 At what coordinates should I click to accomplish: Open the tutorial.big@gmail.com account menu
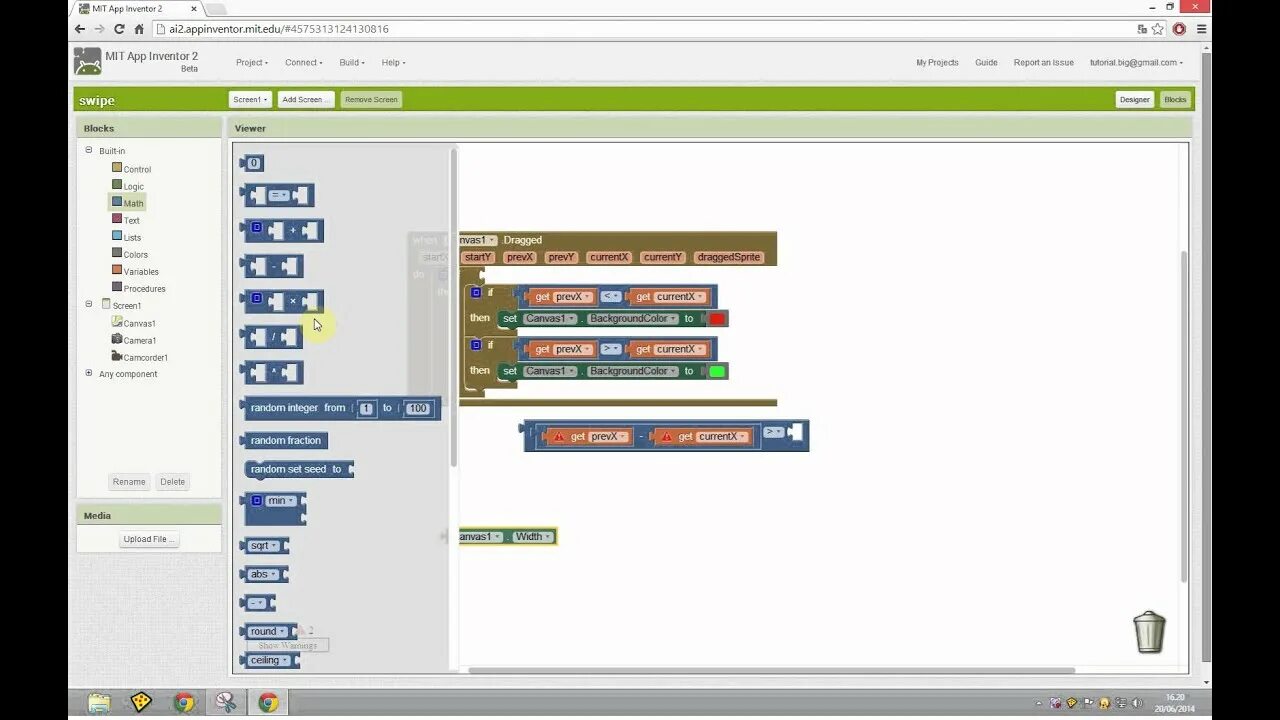[x=1136, y=62]
